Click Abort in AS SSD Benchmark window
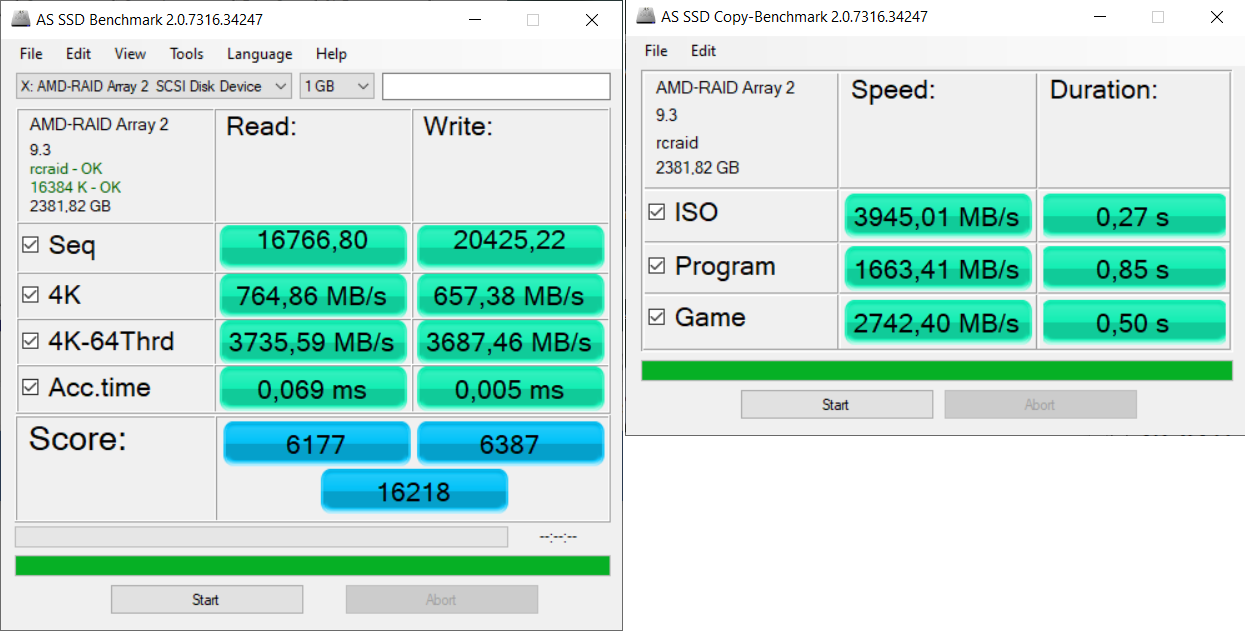 (441, 600)
